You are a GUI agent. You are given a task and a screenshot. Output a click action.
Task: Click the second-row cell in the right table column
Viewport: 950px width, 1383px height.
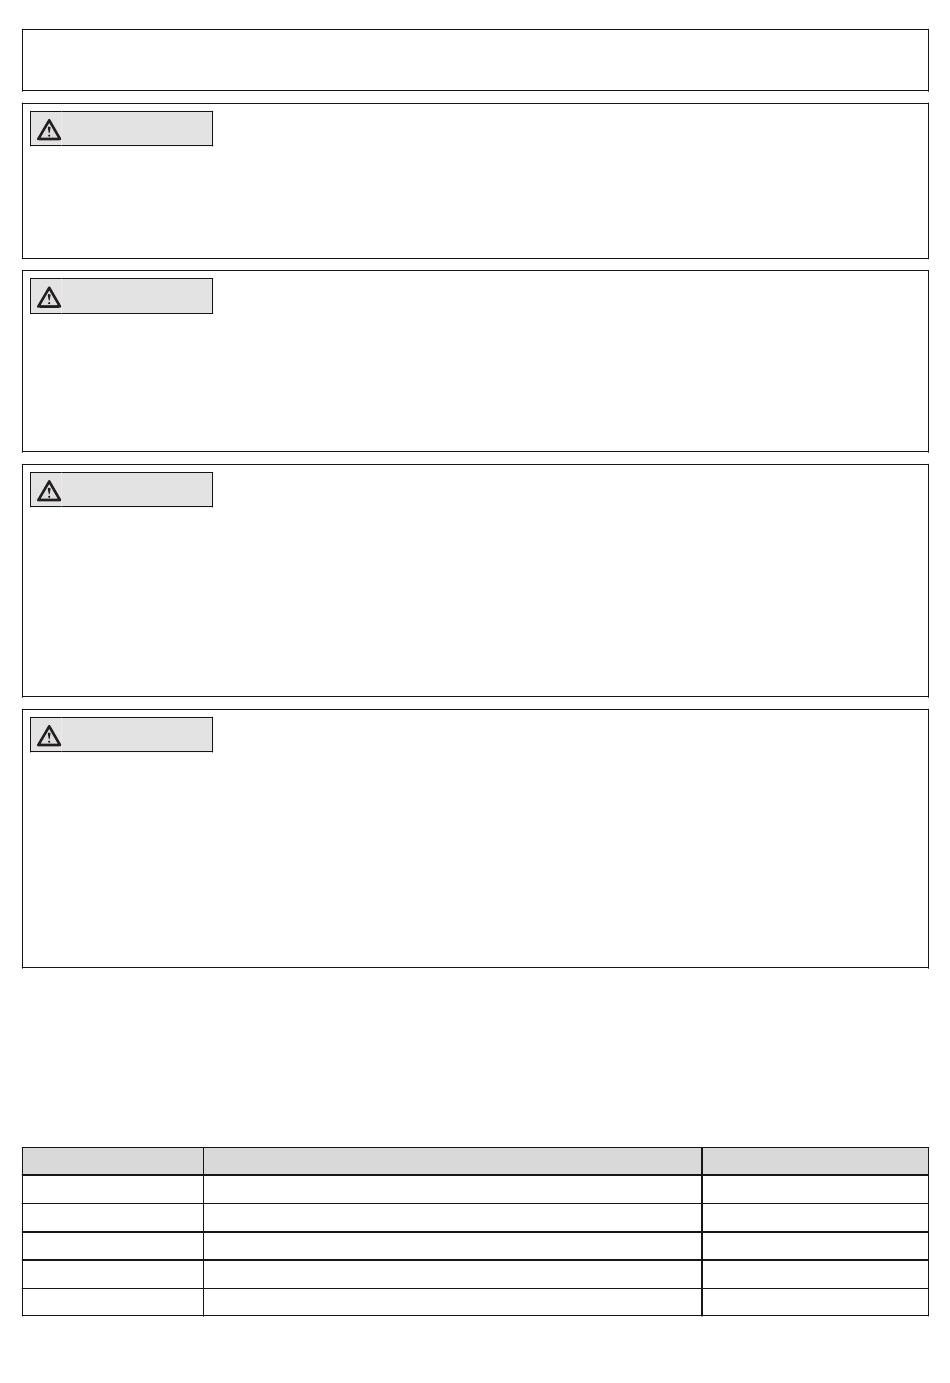tap(815, 1218)
